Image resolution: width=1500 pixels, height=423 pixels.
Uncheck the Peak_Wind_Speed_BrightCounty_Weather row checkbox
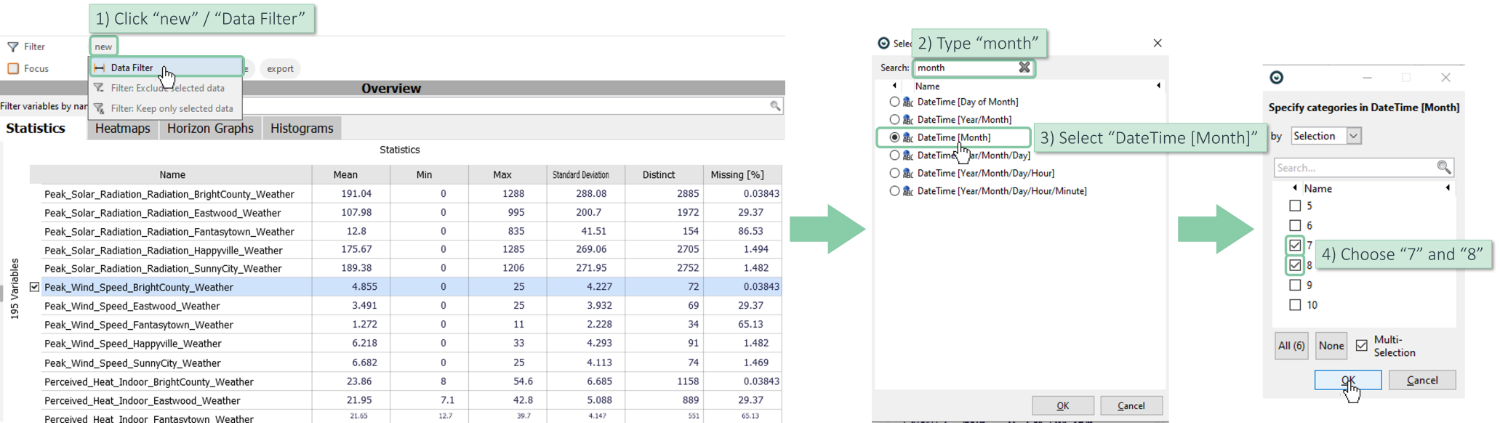[x=35, y=287]
